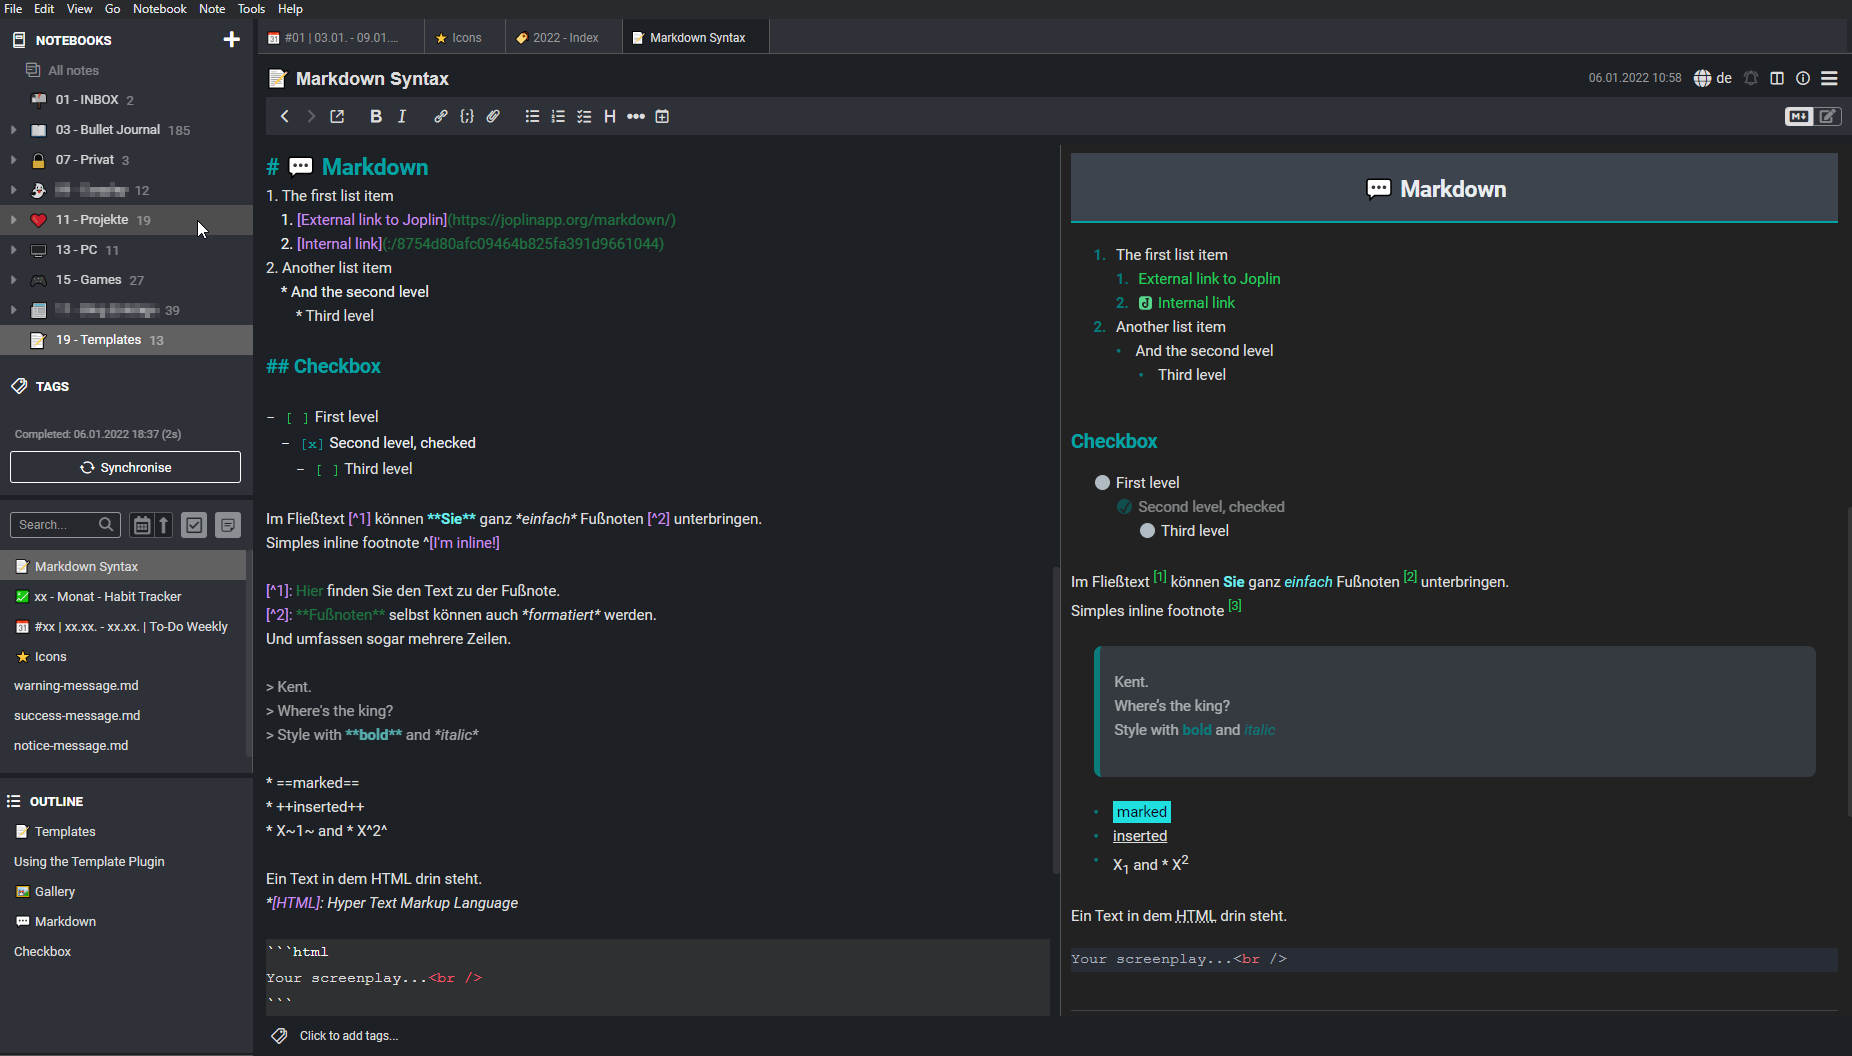Expand 15 - Games notebook
Viewport: 1852px width, 1056px height.
click(13, 280)
